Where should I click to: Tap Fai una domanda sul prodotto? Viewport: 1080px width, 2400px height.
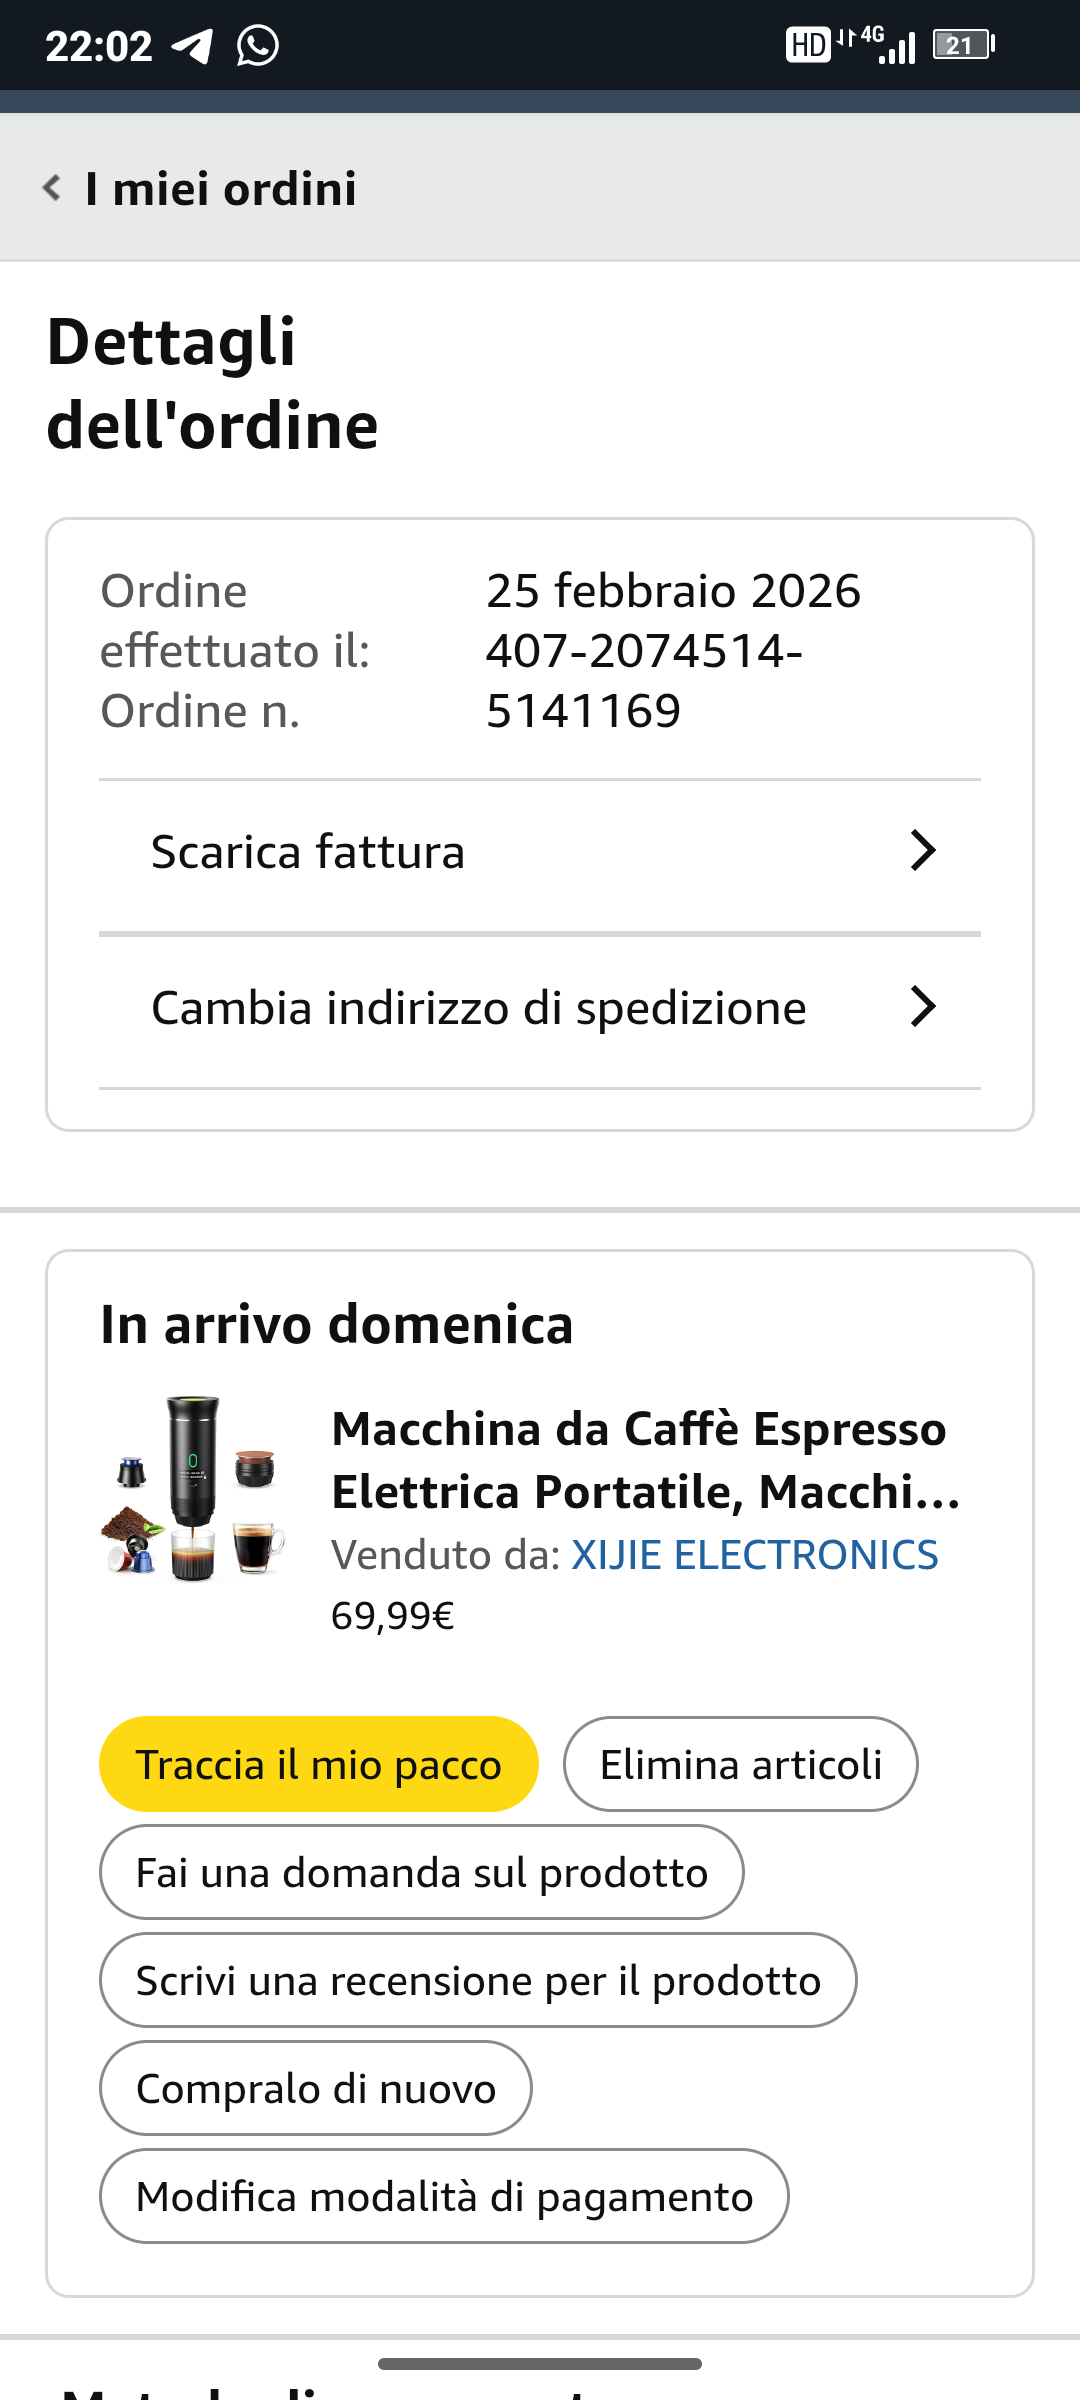(421, 1873)
